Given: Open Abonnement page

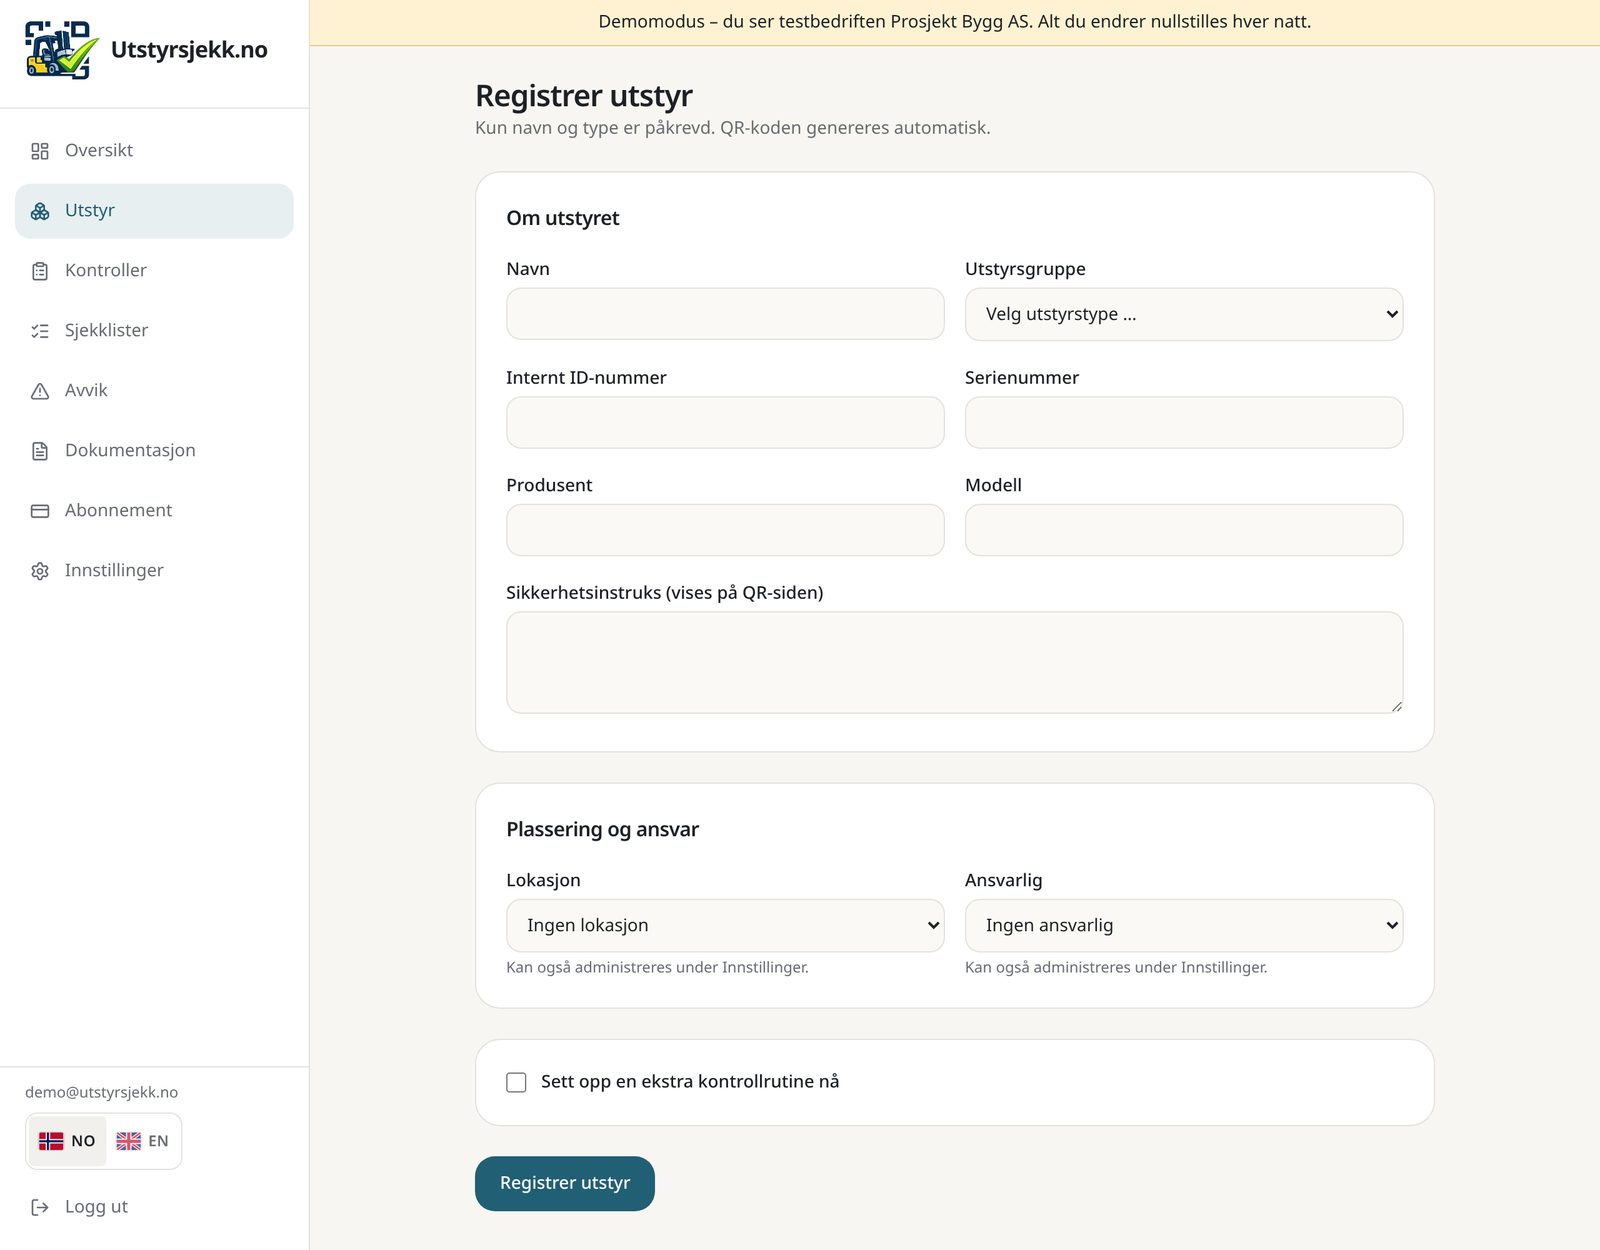Looking at the screenshot, I should coord(154,511).
